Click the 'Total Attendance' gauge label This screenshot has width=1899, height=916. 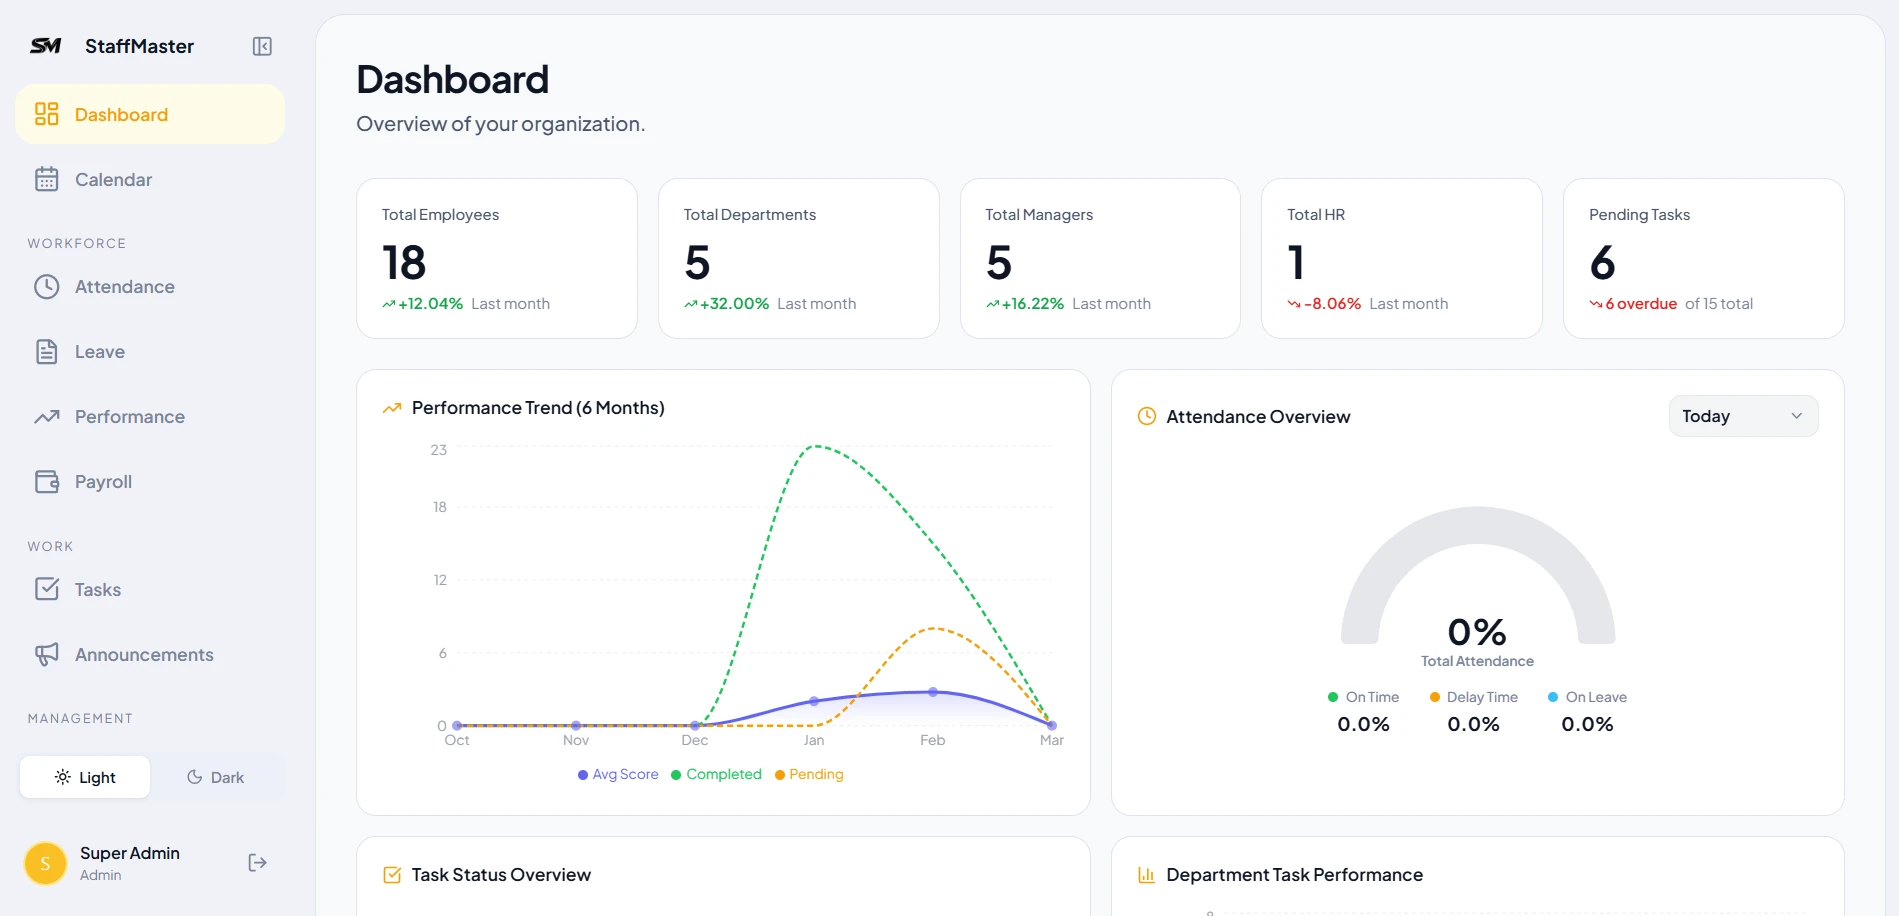(x=1477, y=661)
